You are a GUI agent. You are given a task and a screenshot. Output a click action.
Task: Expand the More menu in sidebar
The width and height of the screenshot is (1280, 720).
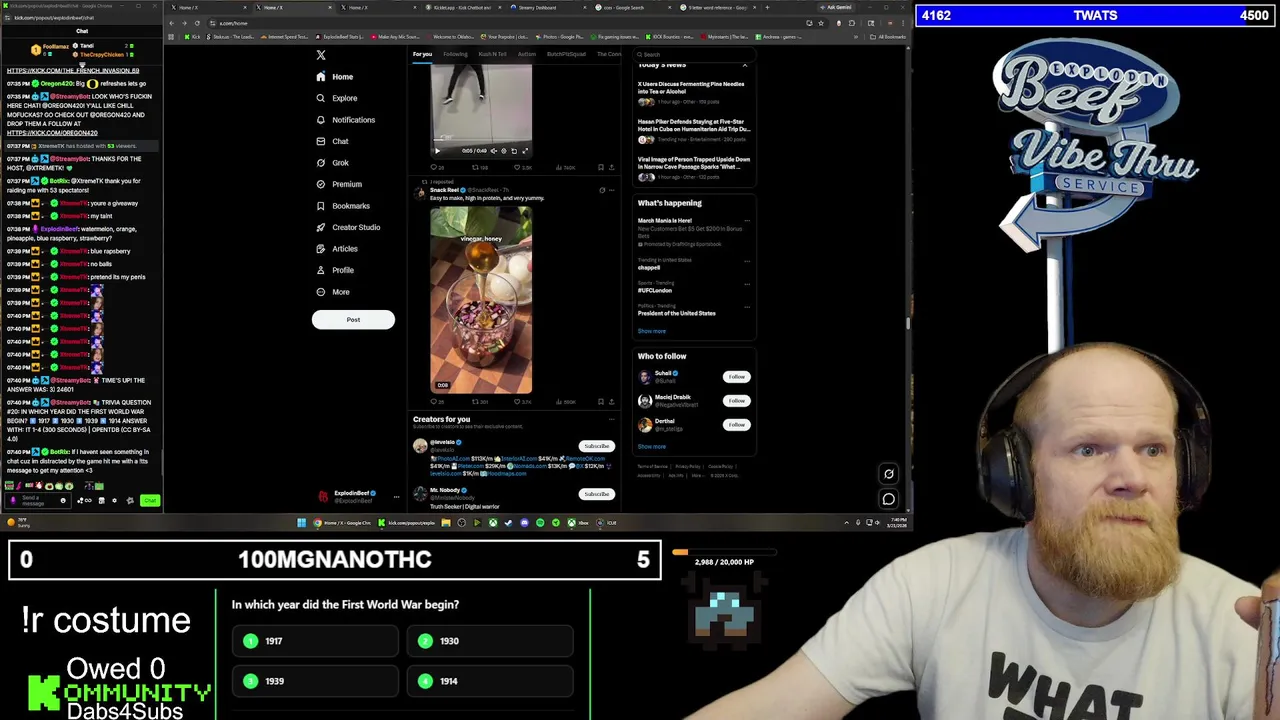333,292
